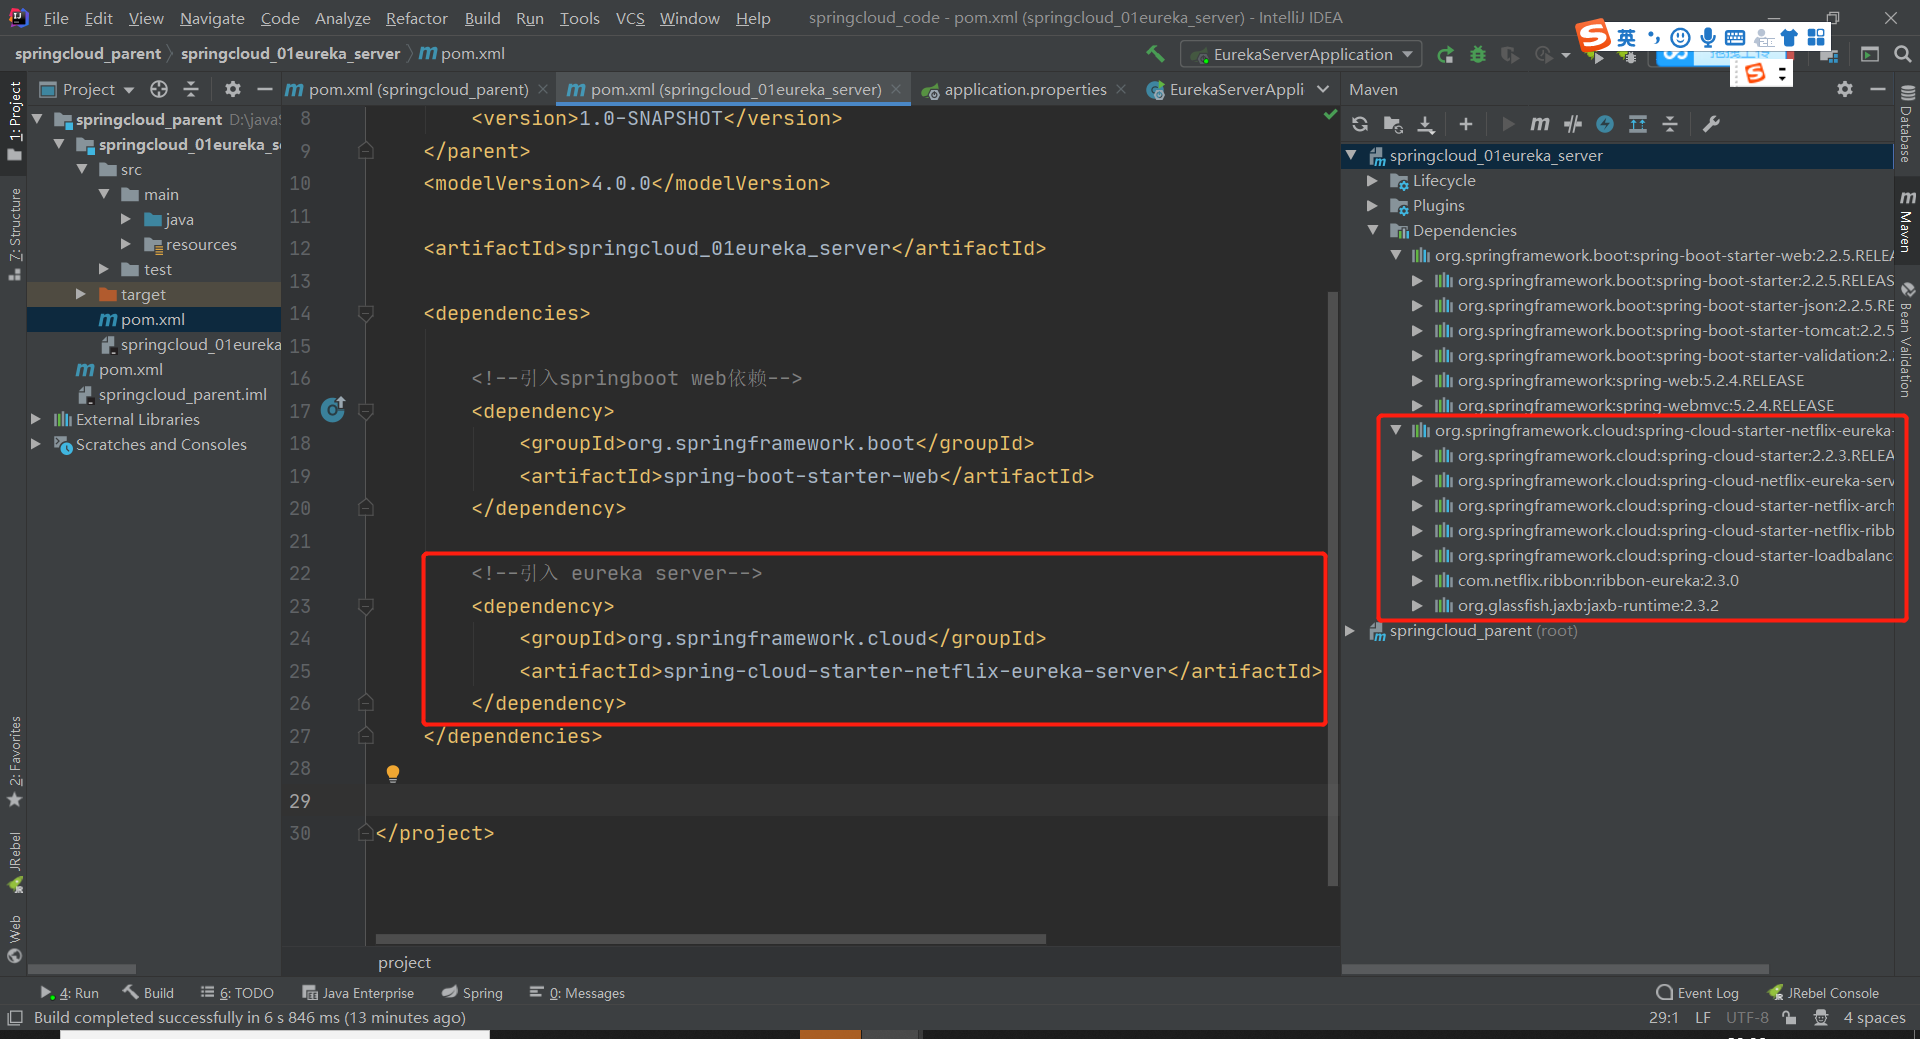
Task: Open Bean Validation side tab
Action: click(x=1906, y=340)
